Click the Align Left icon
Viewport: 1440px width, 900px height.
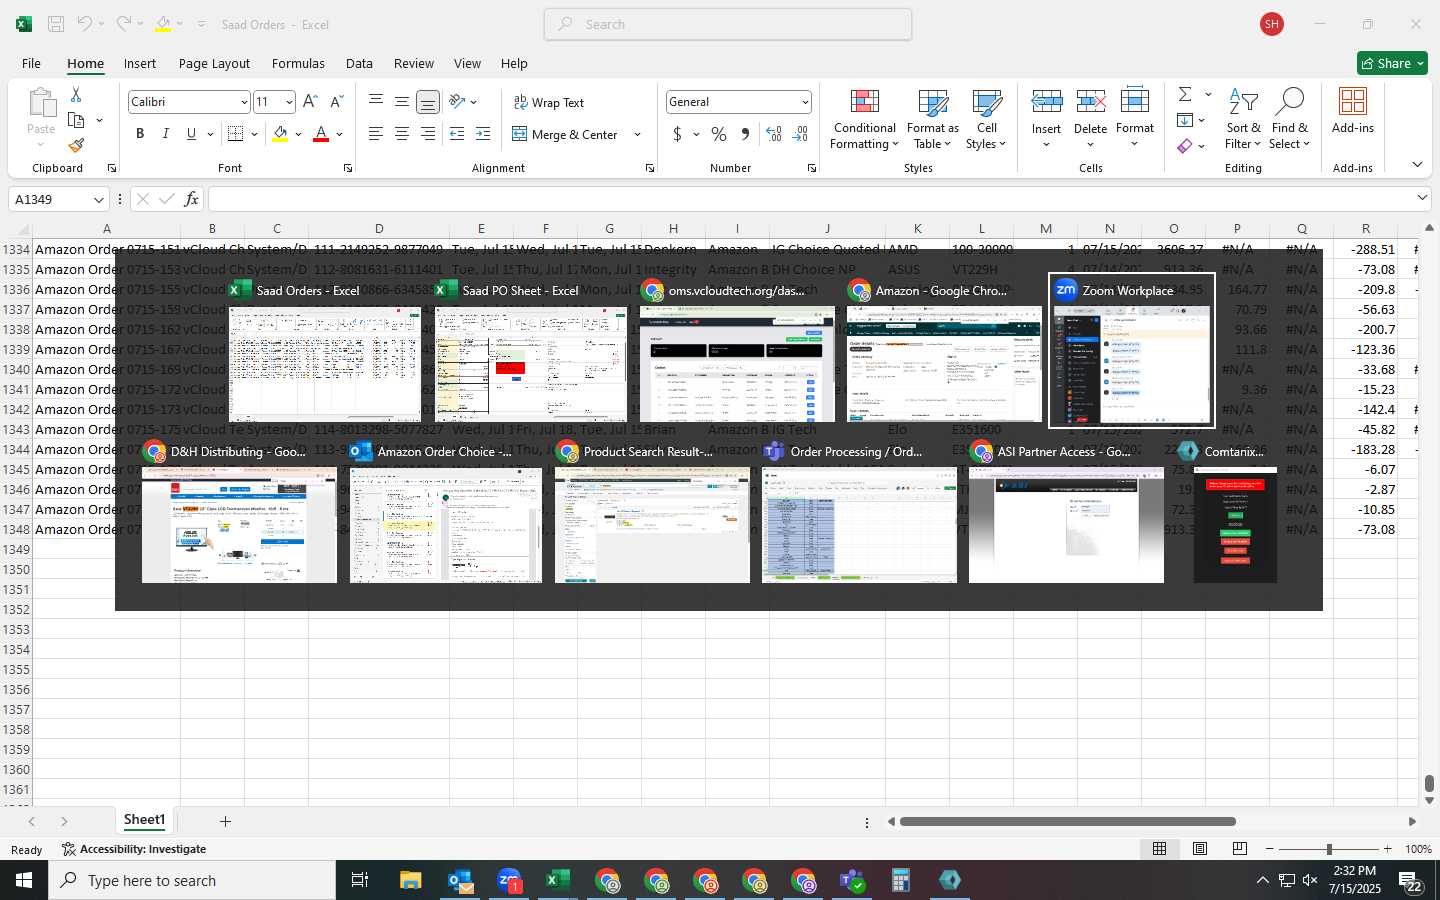tap(376, 134)
